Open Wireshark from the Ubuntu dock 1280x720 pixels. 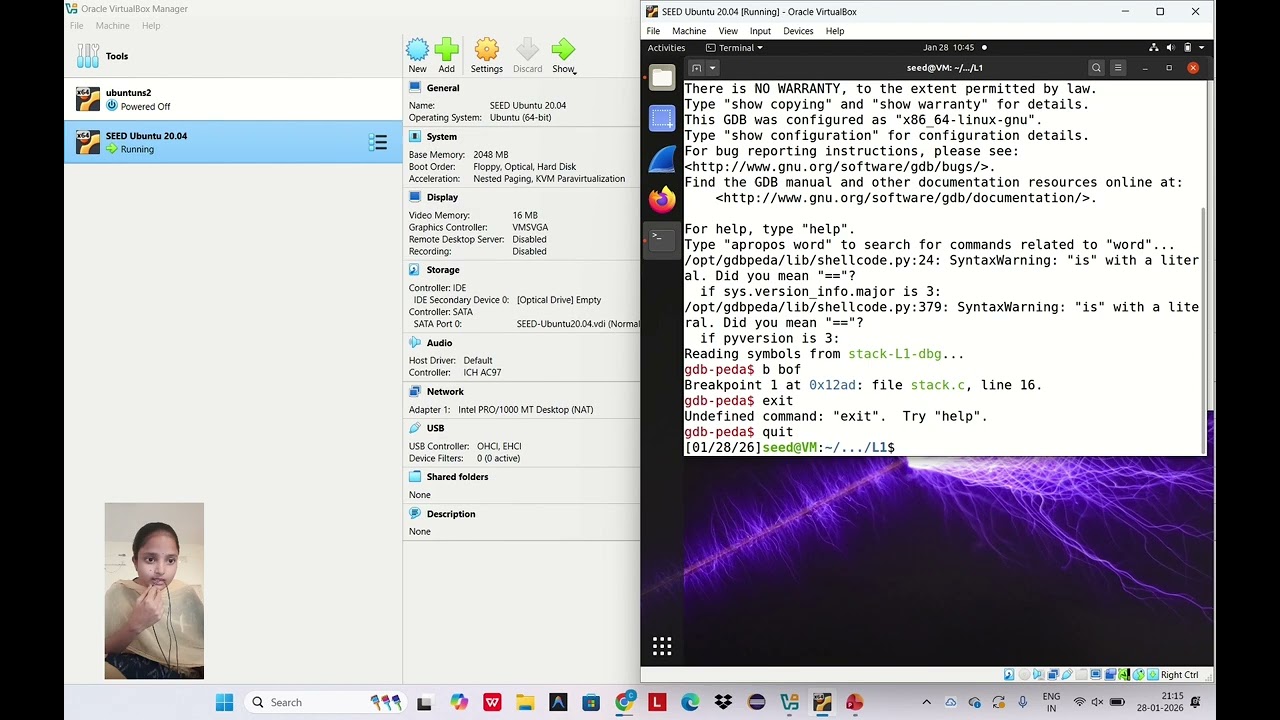(662, 159)
